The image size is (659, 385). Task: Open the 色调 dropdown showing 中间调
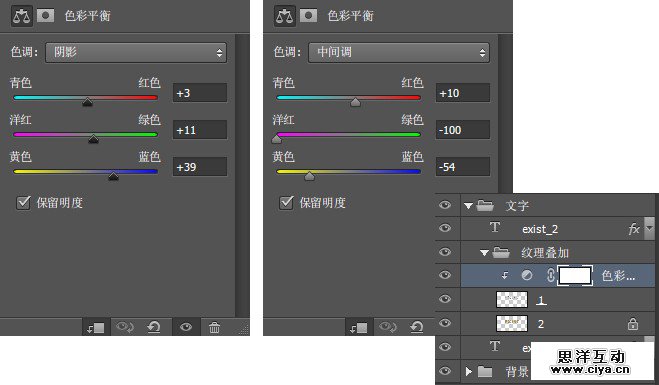click(x=399, y=53)
